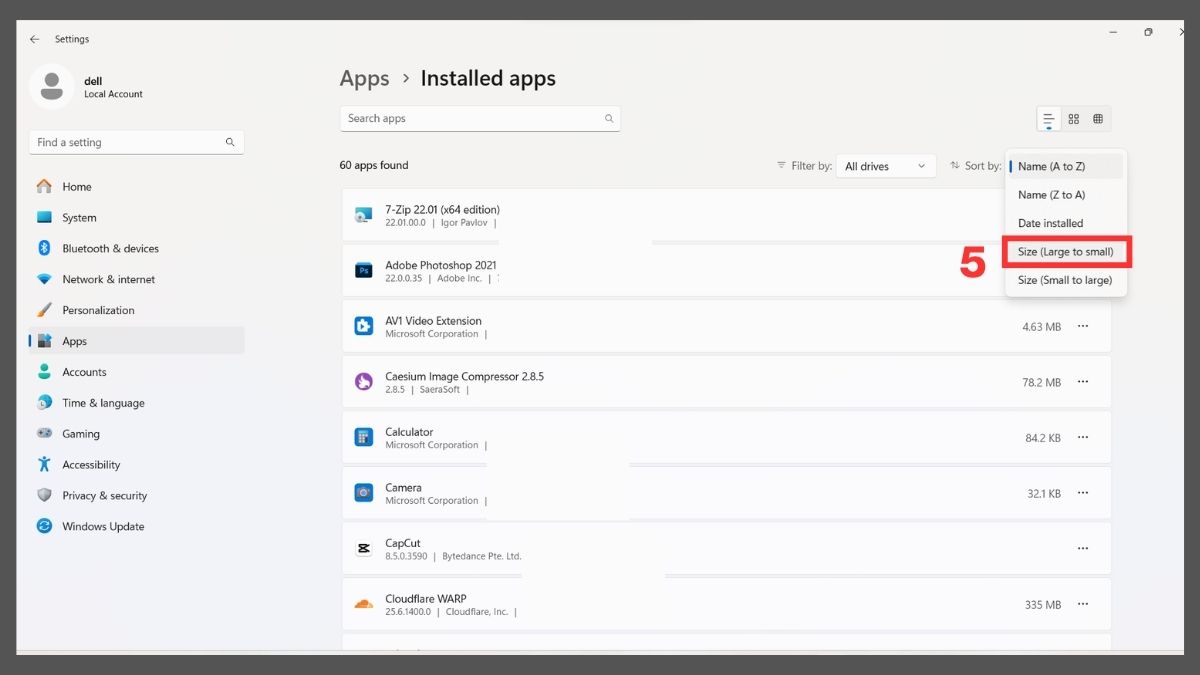
Task: Restore down the Settings window
Action: point(1148,32)
